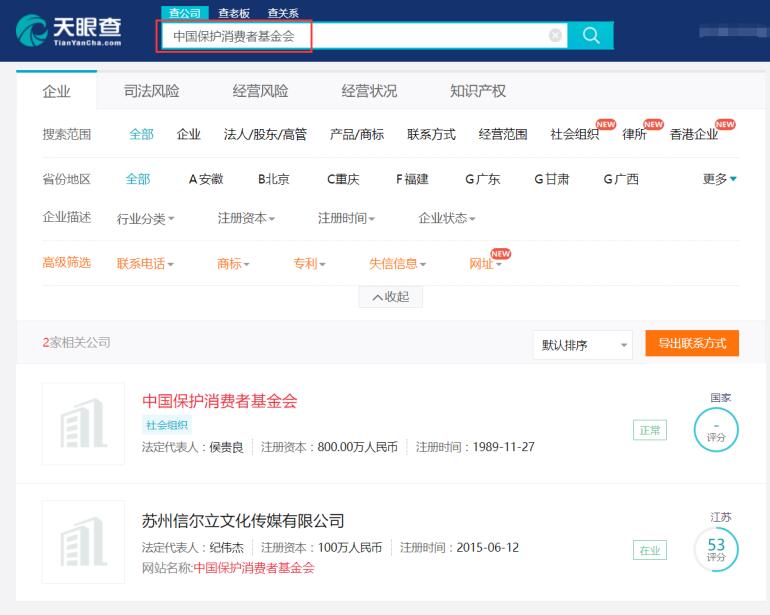This screenshot has height=615, width=770.
Task: Filter by province G广西
Action: (x=621, y=179)
